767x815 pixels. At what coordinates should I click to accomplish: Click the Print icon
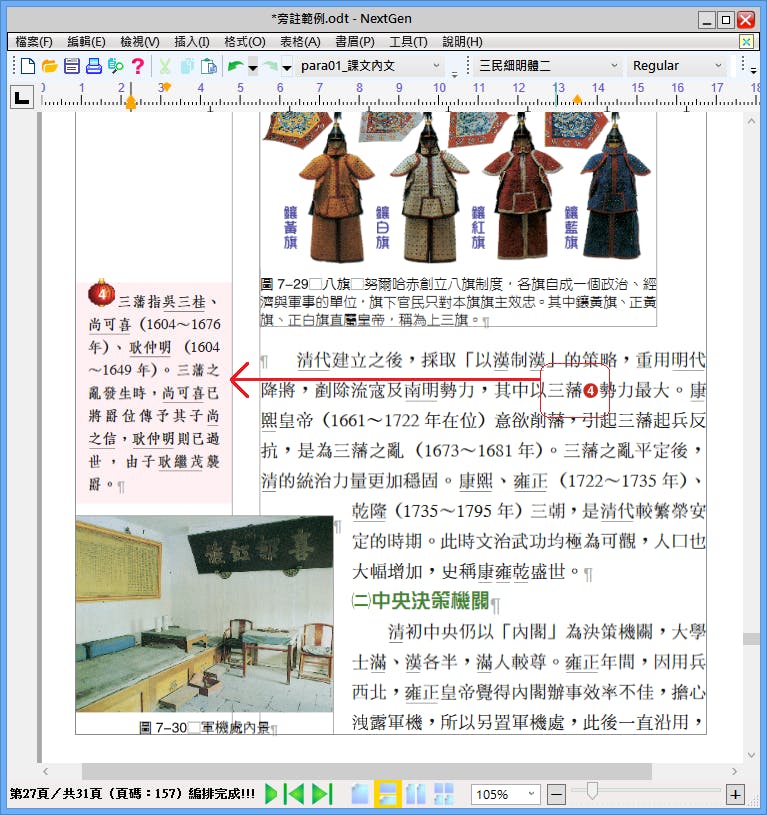pos(94,66)
